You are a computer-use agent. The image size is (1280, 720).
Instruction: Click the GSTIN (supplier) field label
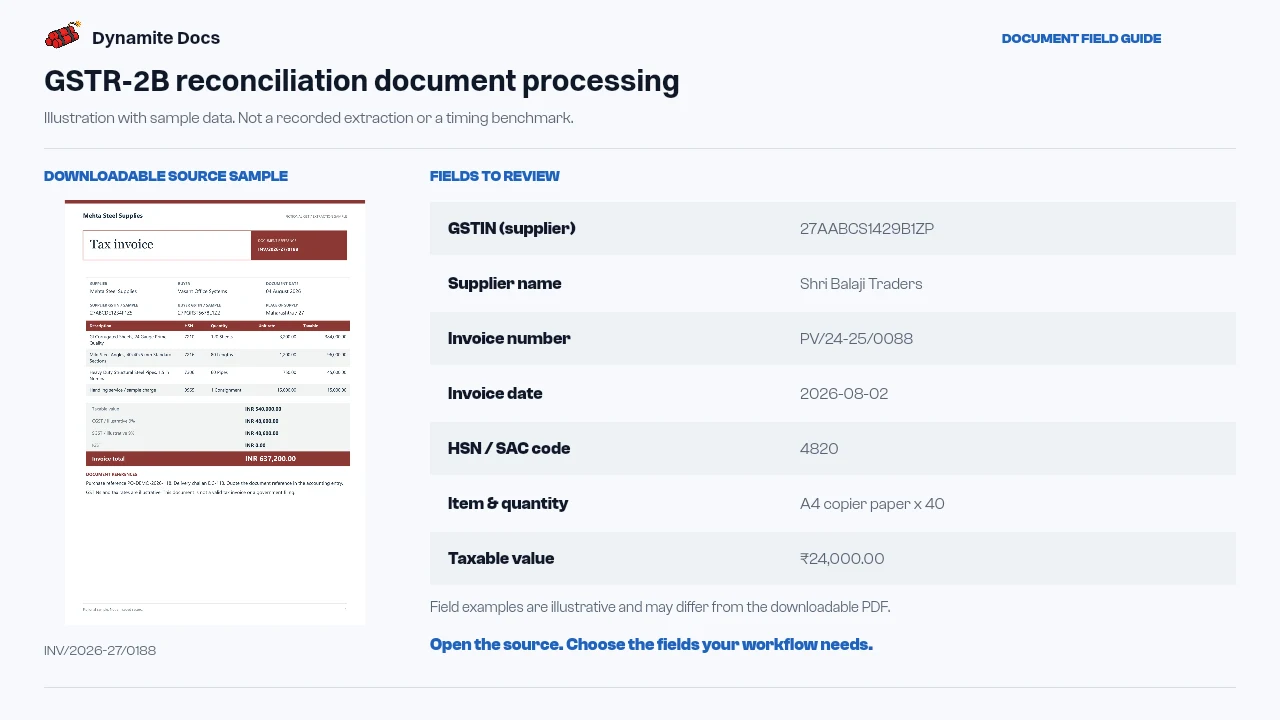pyautogui.click(x=512, y=228)
